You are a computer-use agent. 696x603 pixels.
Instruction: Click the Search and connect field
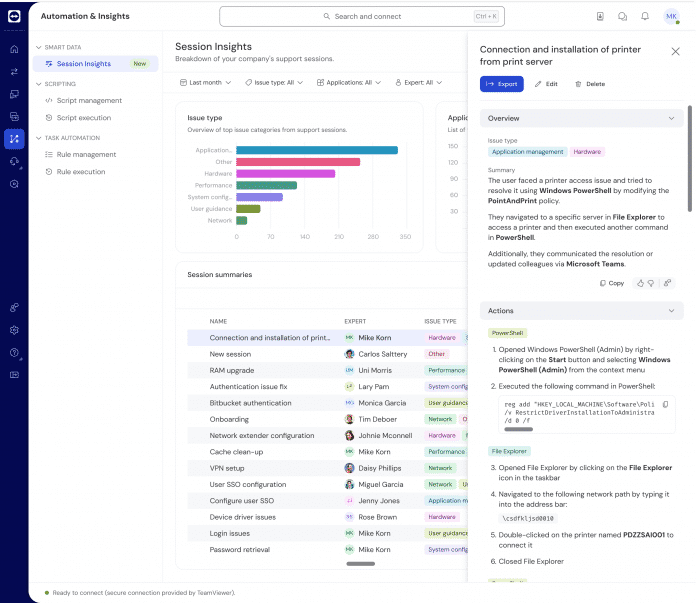(x=361, y=17)
